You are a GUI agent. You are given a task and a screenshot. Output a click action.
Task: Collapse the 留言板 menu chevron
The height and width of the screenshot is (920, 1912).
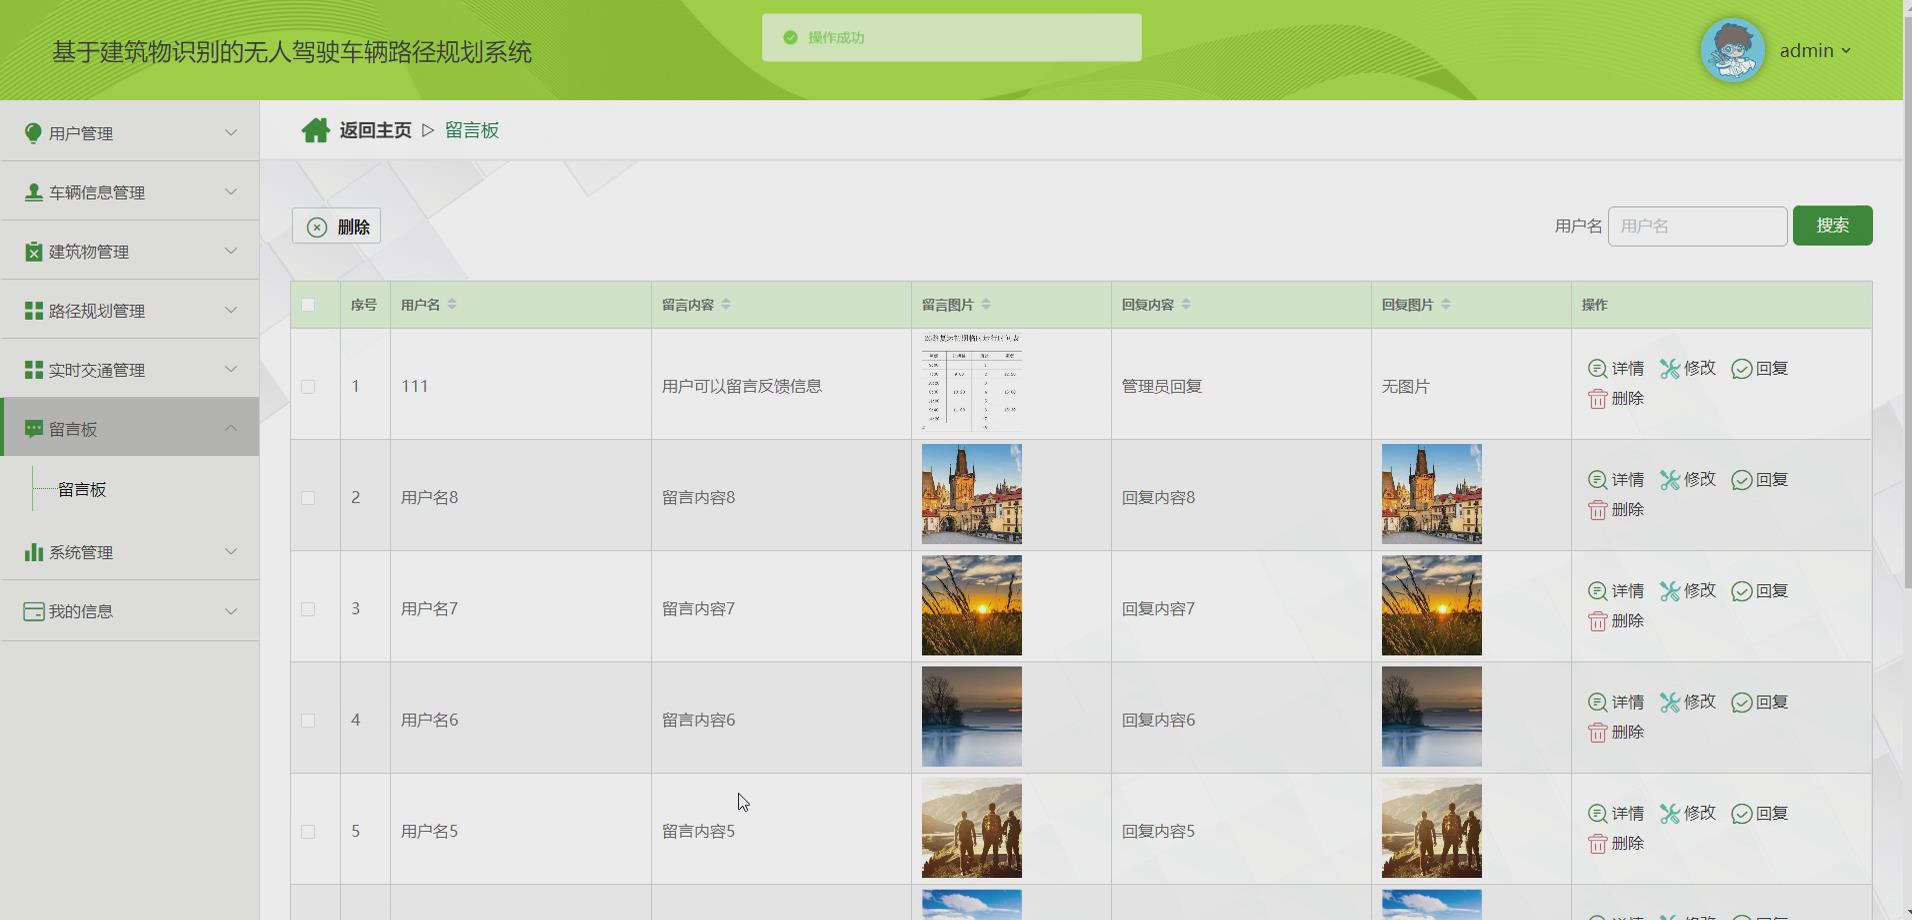click(231, 428)
